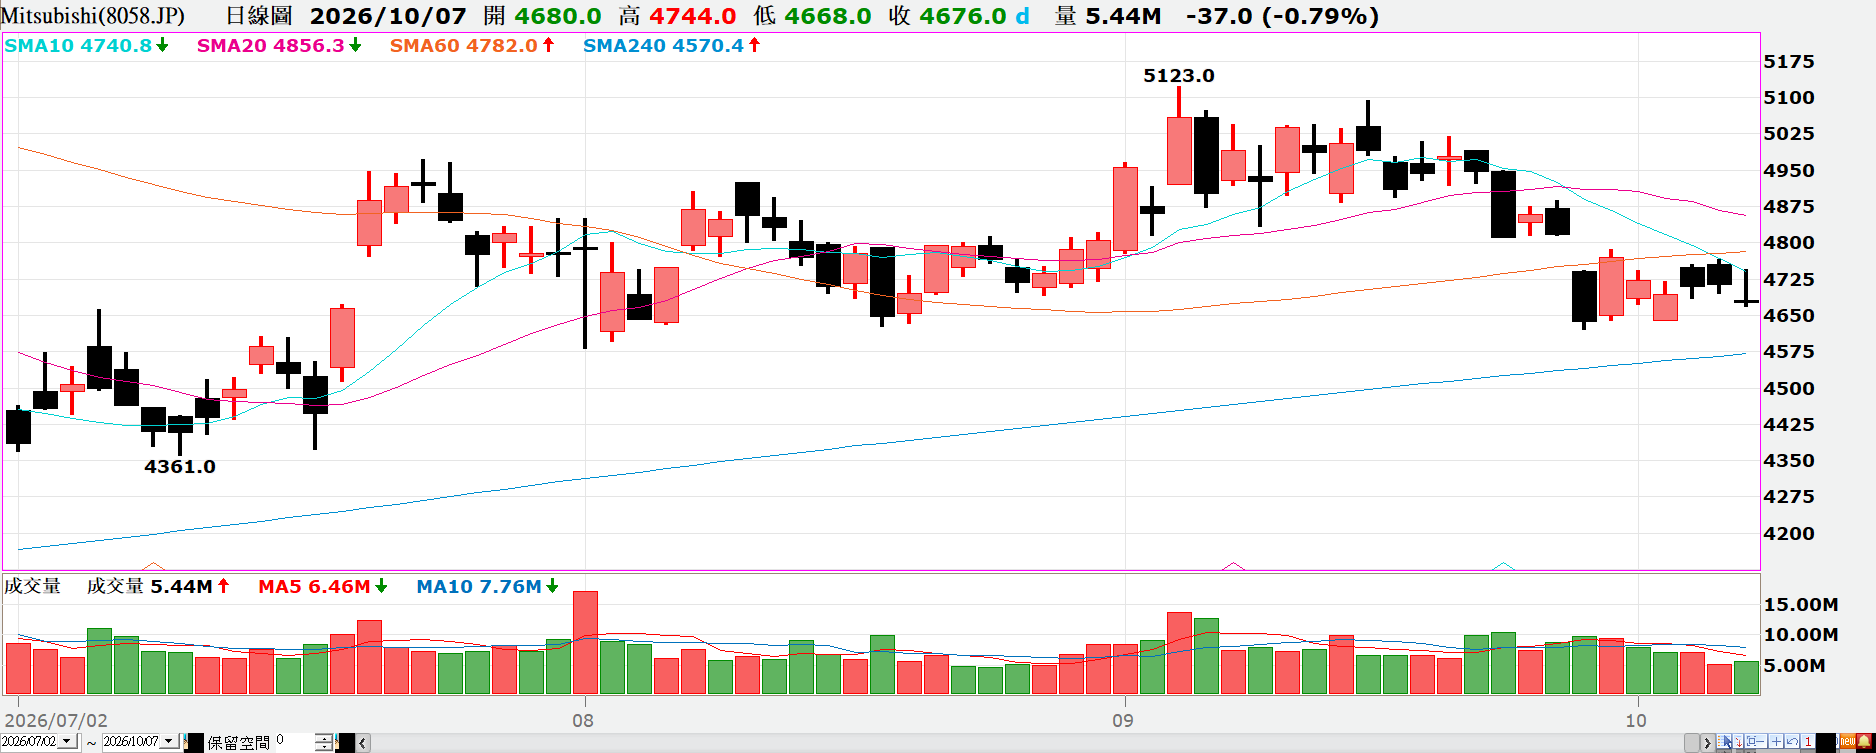The height and width of the screenshot is (753, 1876).
Task: Open the alert bell icon
Action: pyautogui.click(x=1864, y=741)
